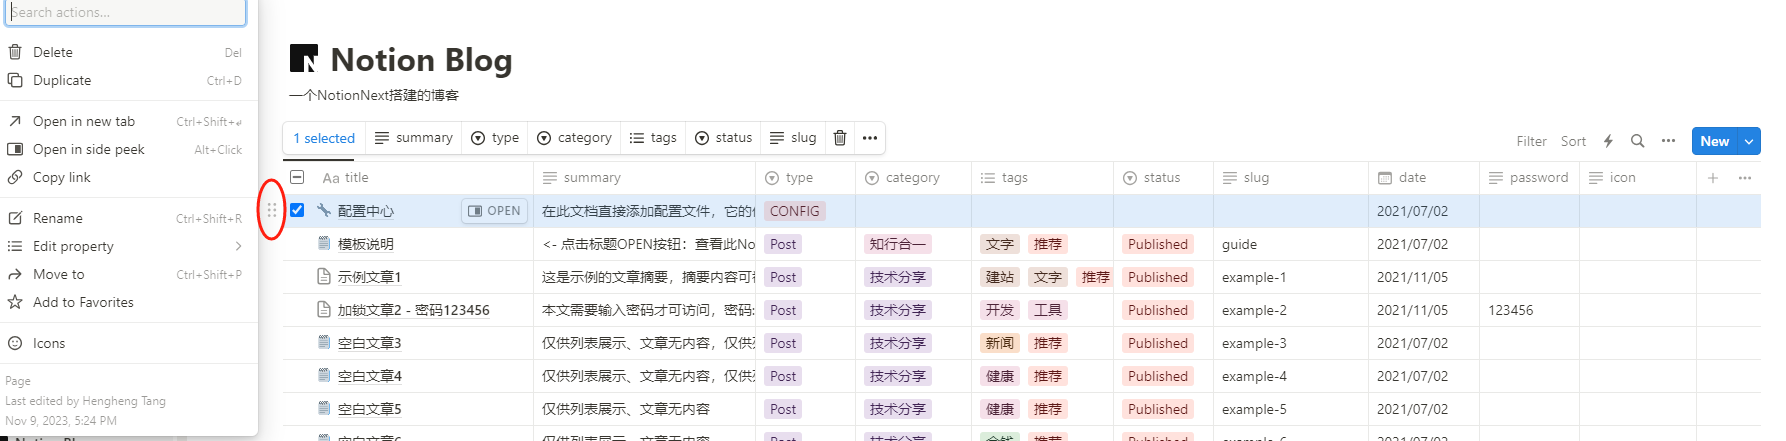This screenshot has height=441, width=1786.
Task: Click the 知行合一 category tag
Action: click(898, 244)
